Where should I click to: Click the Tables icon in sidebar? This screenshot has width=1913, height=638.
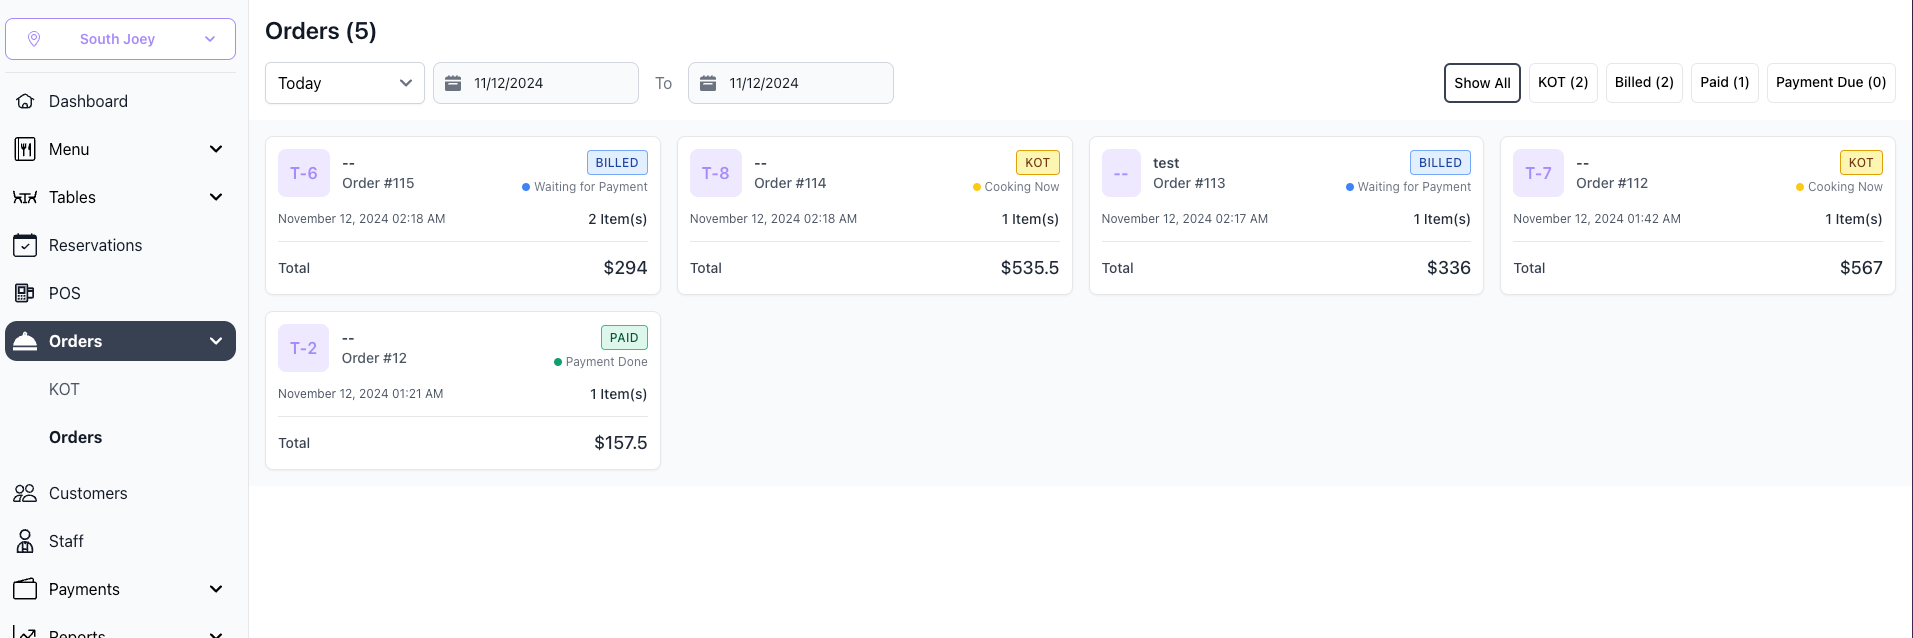pos(25,197)
